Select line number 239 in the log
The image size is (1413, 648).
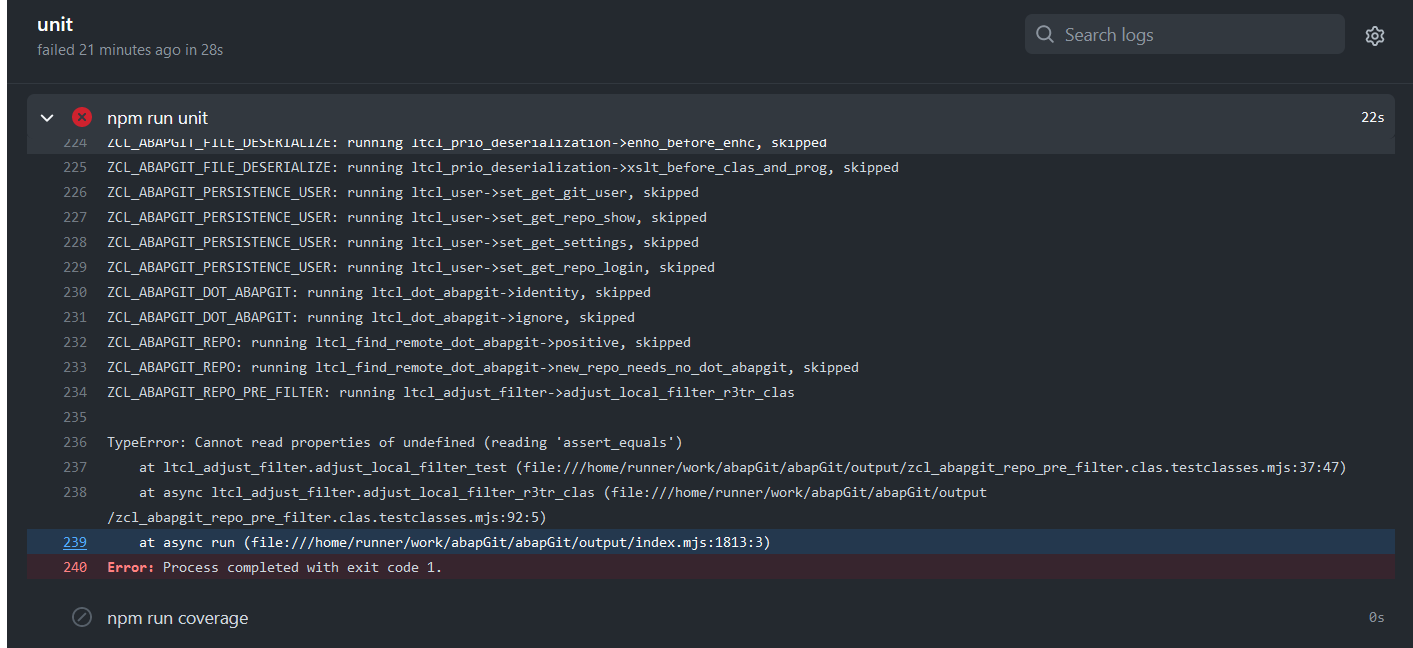74,542
